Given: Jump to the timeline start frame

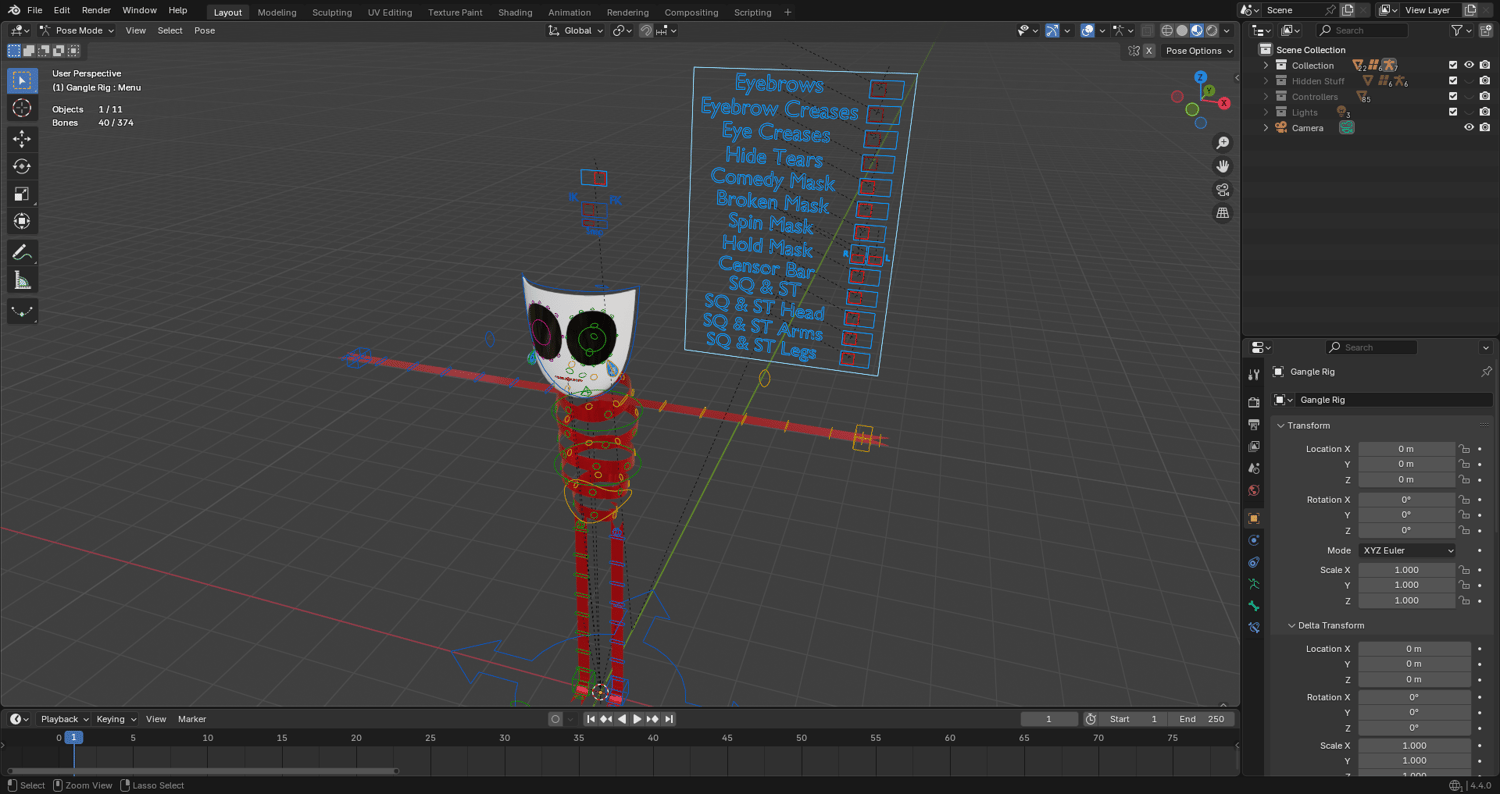Looking at the screenshot, I should pos(591,719).
